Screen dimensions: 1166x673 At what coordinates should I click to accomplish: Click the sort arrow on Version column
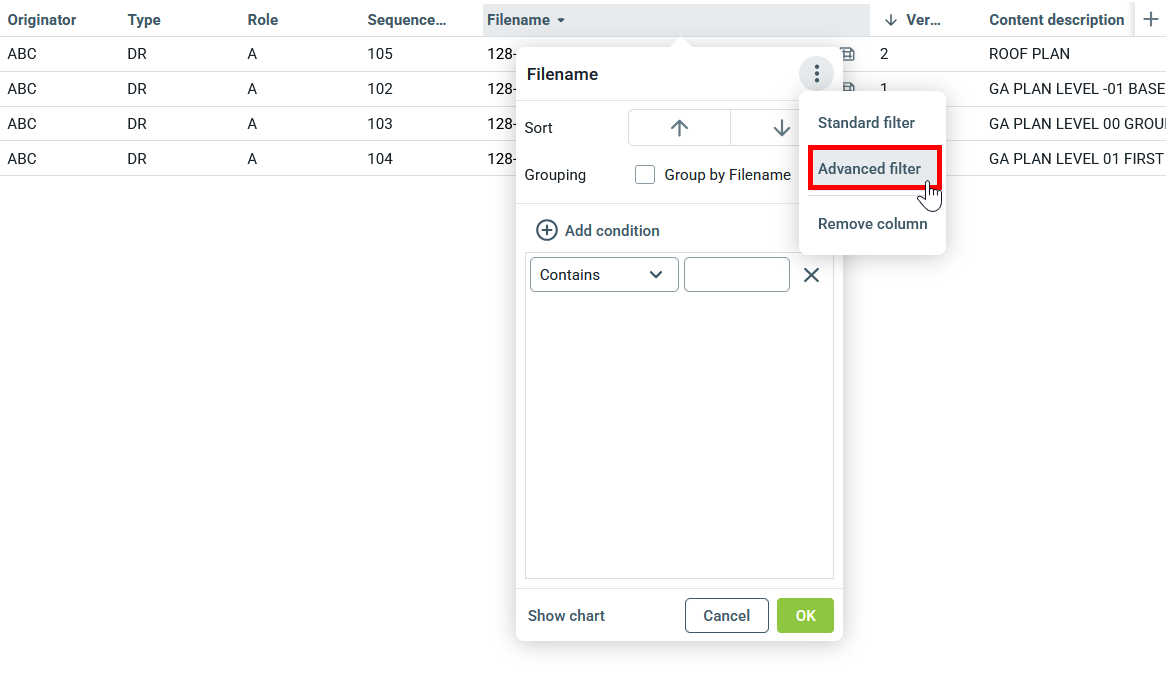tap(891, 20)
